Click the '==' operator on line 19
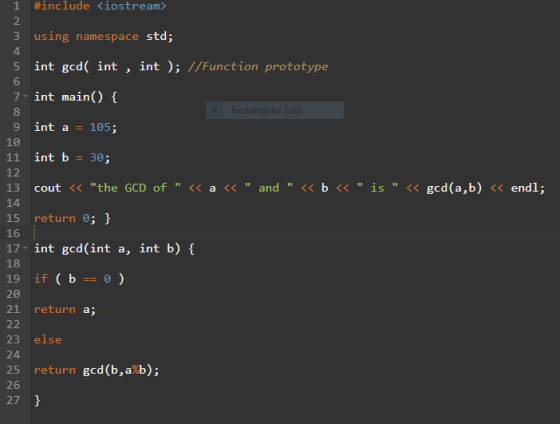Screen dimensions: 560x424 [x=90, y=279]
